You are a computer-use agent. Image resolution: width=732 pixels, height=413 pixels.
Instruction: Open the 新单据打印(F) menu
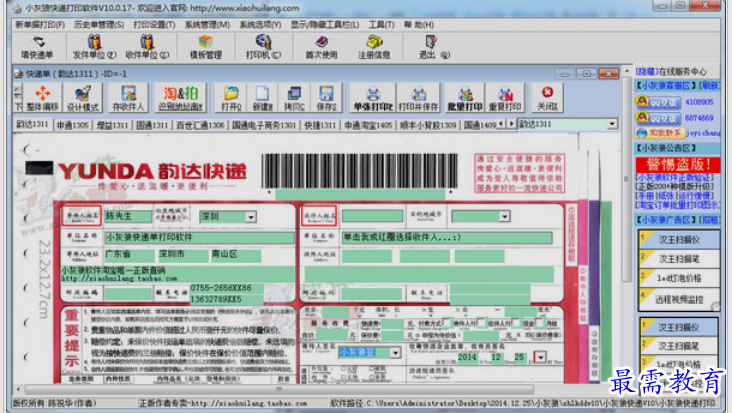click(40, 25)
